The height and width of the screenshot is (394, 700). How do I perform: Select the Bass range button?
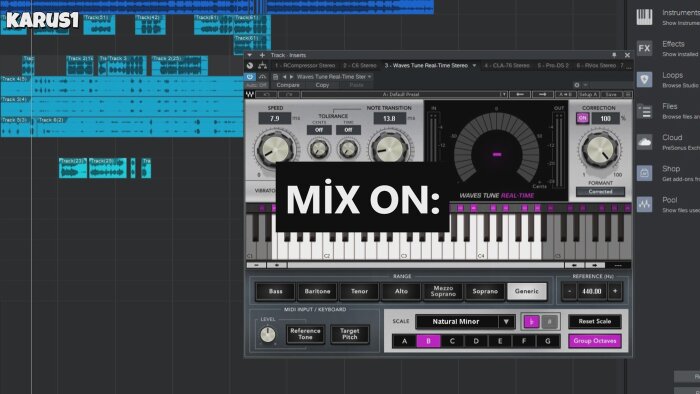[275, 291]
